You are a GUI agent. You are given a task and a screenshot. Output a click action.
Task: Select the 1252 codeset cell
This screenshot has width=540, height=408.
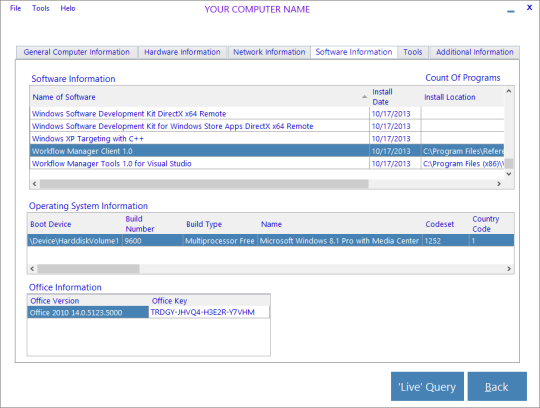click(x=446, y=241)
